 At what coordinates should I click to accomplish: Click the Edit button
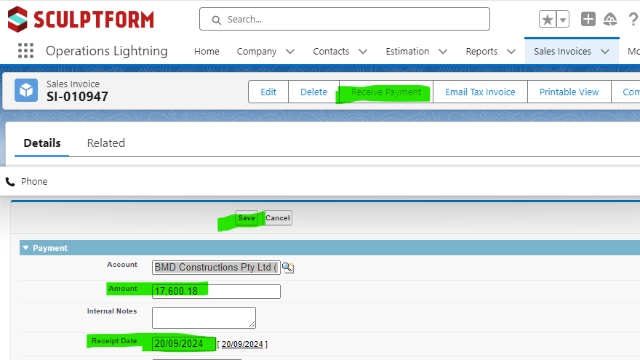[268, 92]
